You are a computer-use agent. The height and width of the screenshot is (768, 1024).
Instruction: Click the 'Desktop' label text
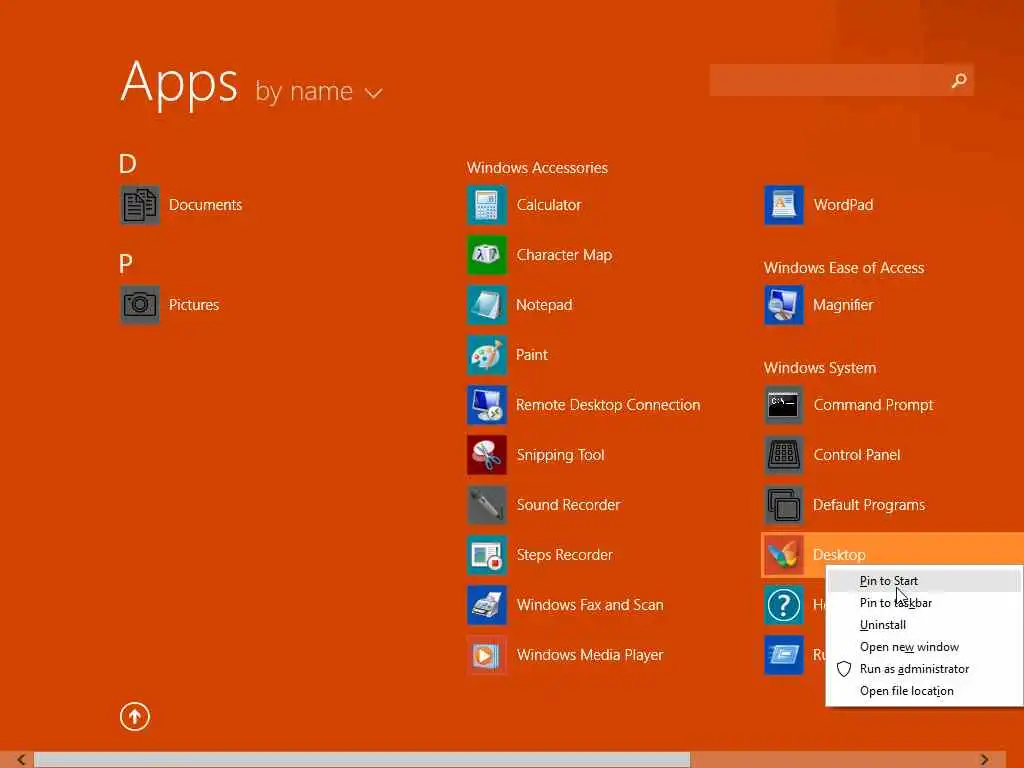[x=839, y=555]
